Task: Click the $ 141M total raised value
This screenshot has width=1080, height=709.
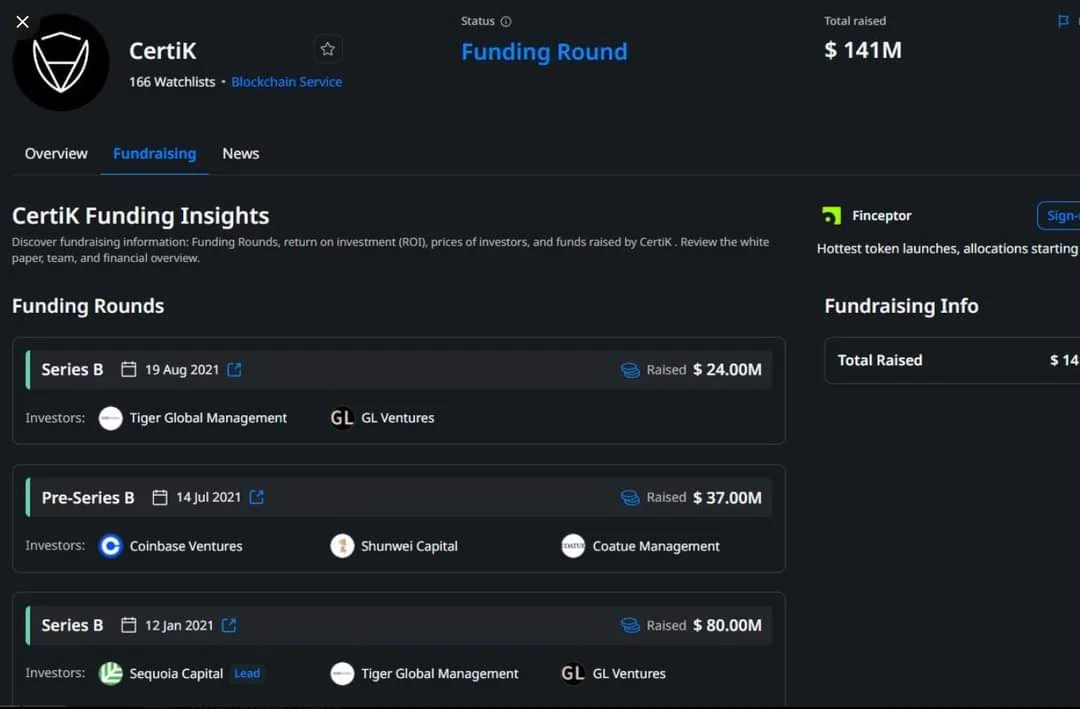Action: 863,50
